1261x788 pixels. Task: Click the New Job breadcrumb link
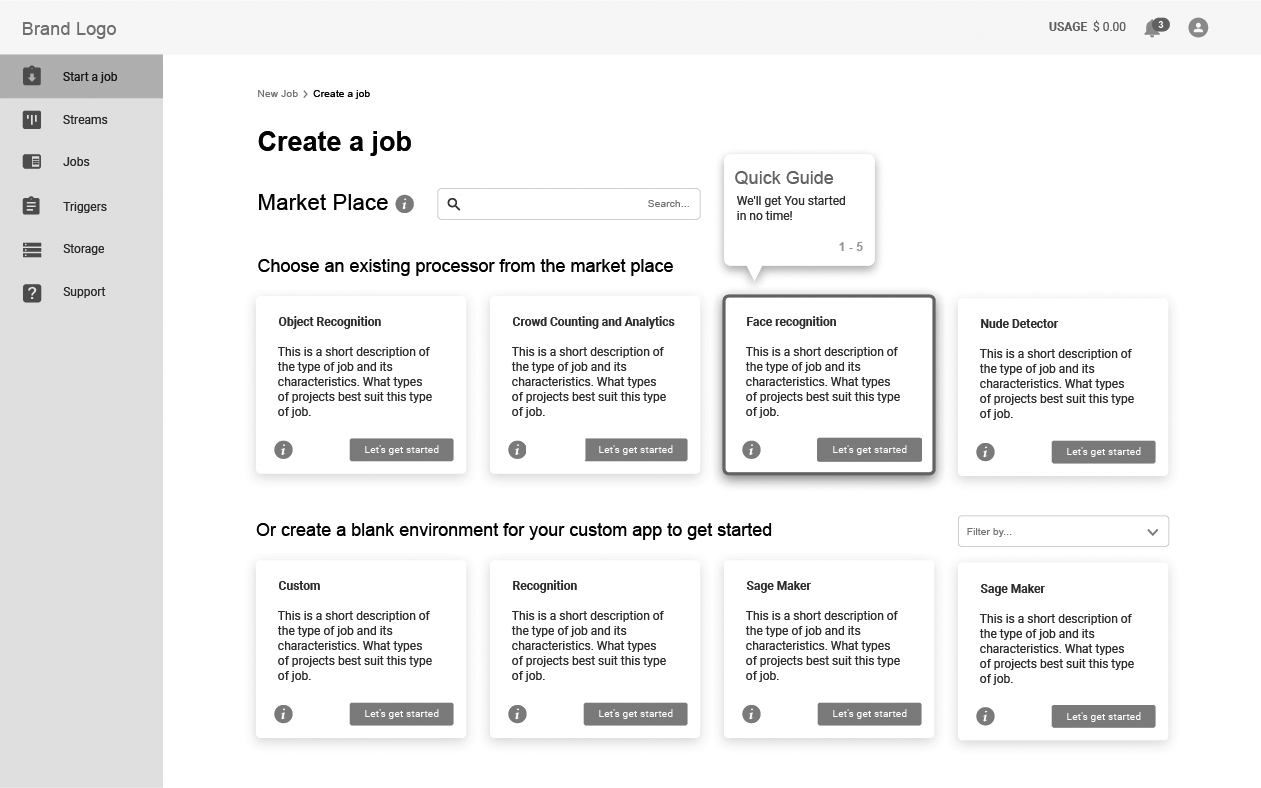[x=277, y=94]
